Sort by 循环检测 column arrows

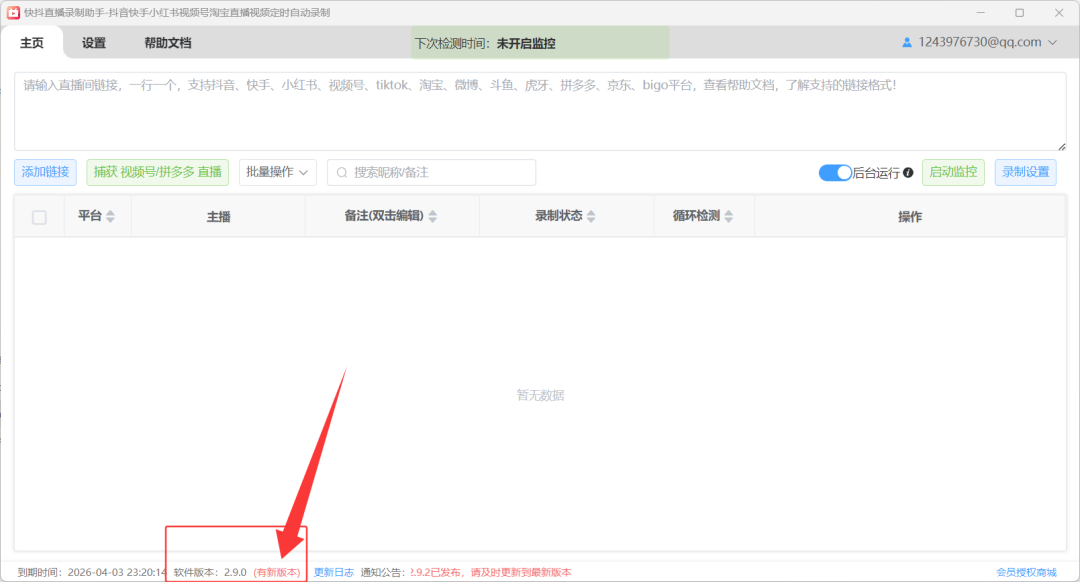(729, 216)
